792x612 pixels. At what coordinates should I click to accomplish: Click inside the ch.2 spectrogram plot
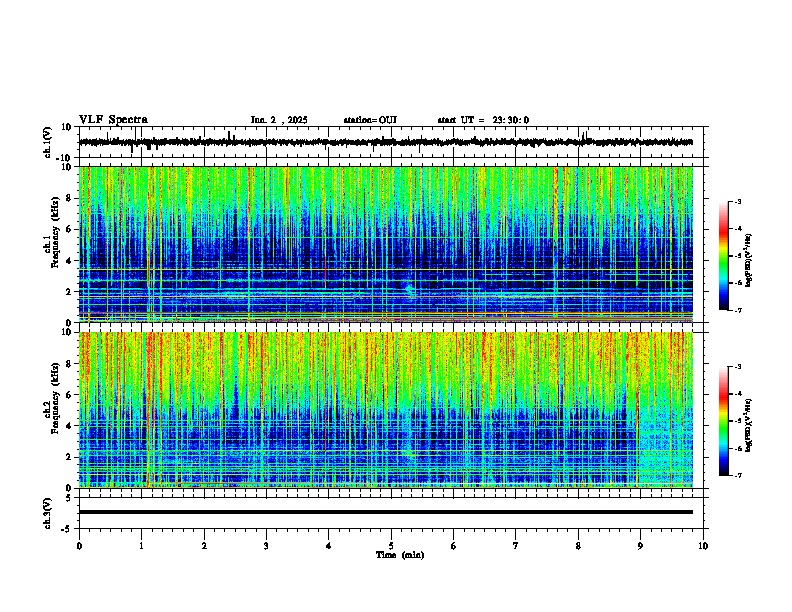pos(386,410)
